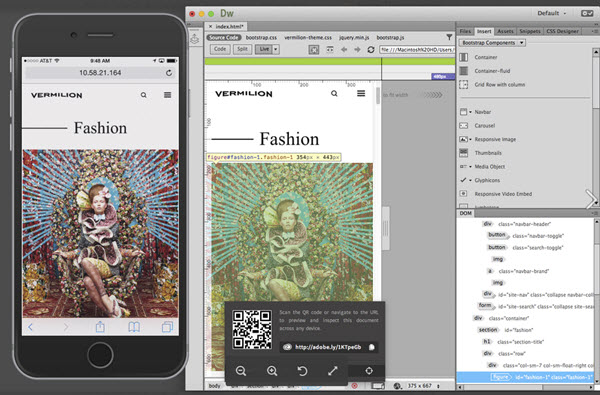Switch to the Snippets panel tab
The image size is (600, 395).
[530, 31]
